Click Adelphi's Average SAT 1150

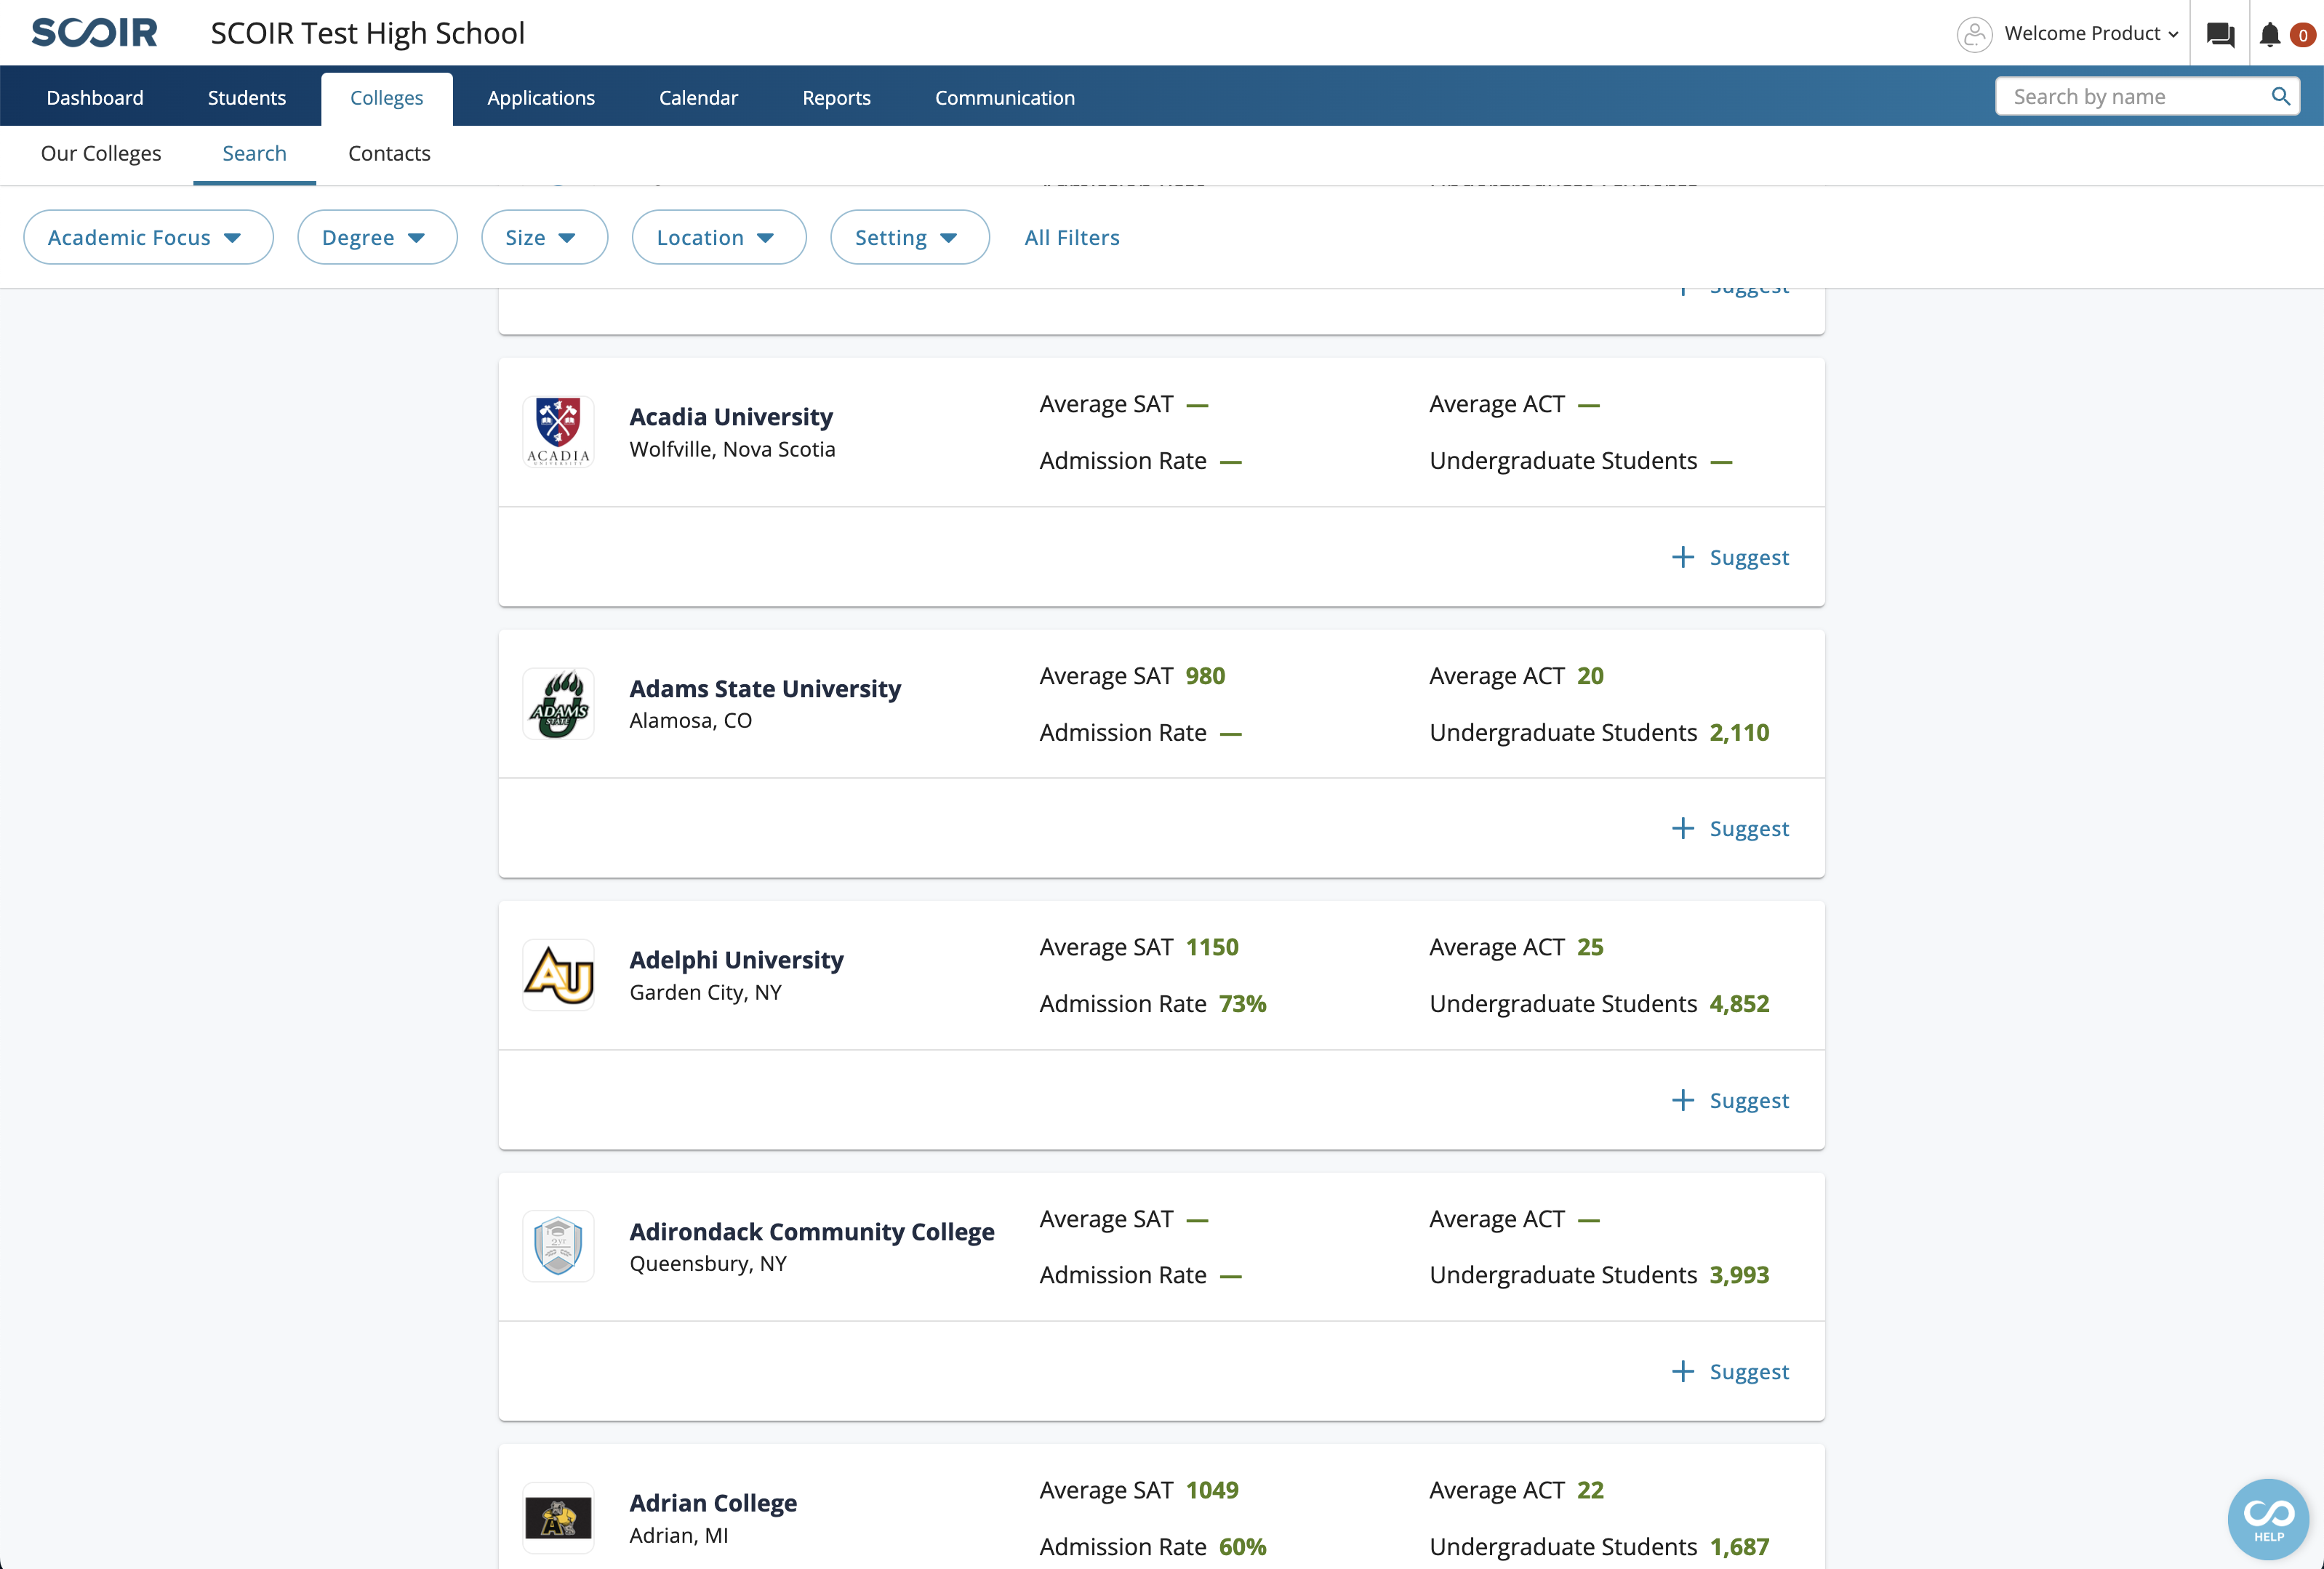(x=1212, y=946)
